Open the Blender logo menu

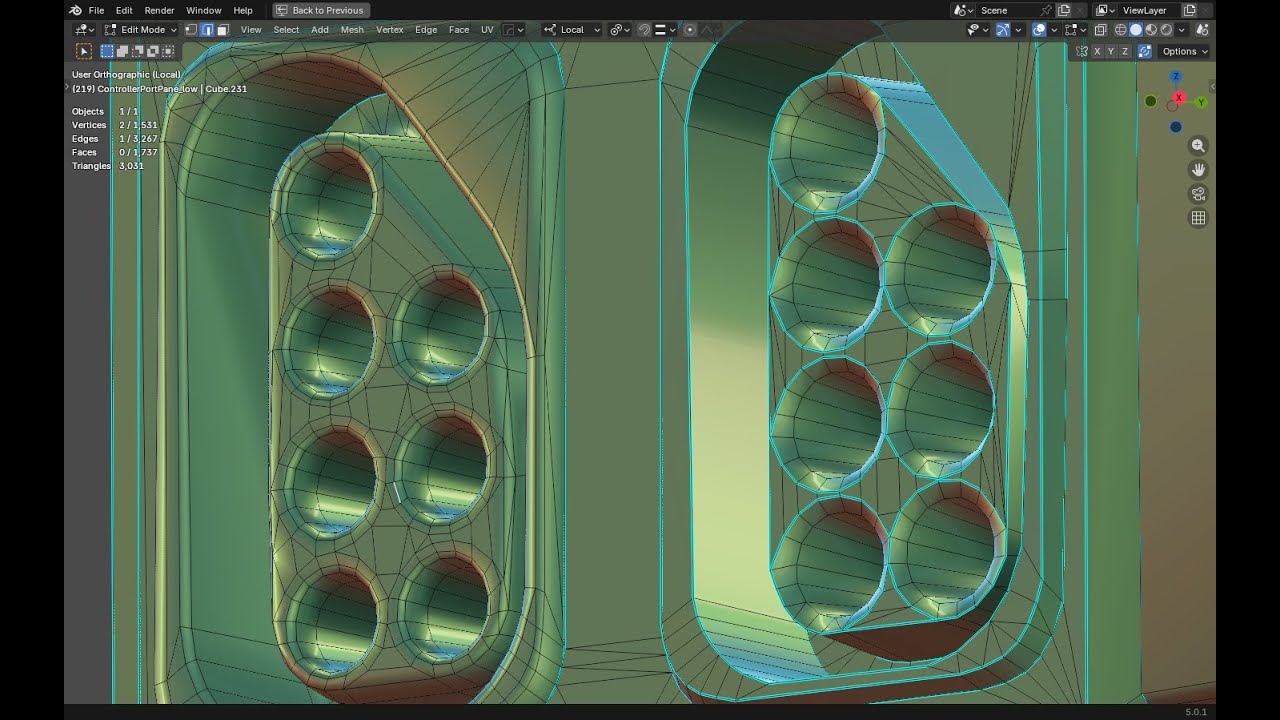coord(76,10)
